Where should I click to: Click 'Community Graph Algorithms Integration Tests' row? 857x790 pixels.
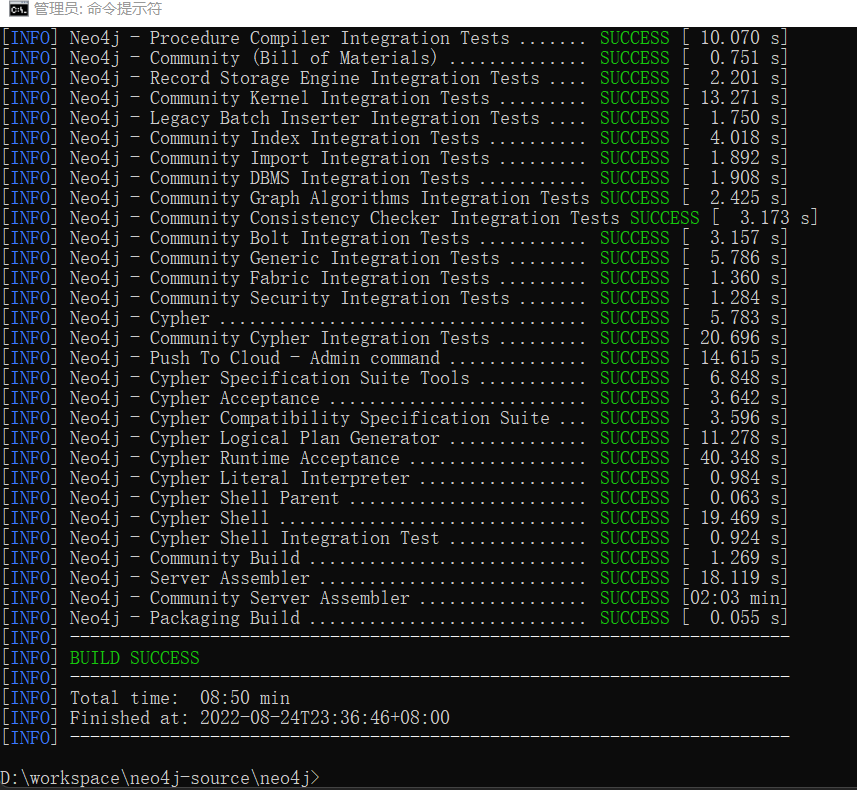[395, 198]
